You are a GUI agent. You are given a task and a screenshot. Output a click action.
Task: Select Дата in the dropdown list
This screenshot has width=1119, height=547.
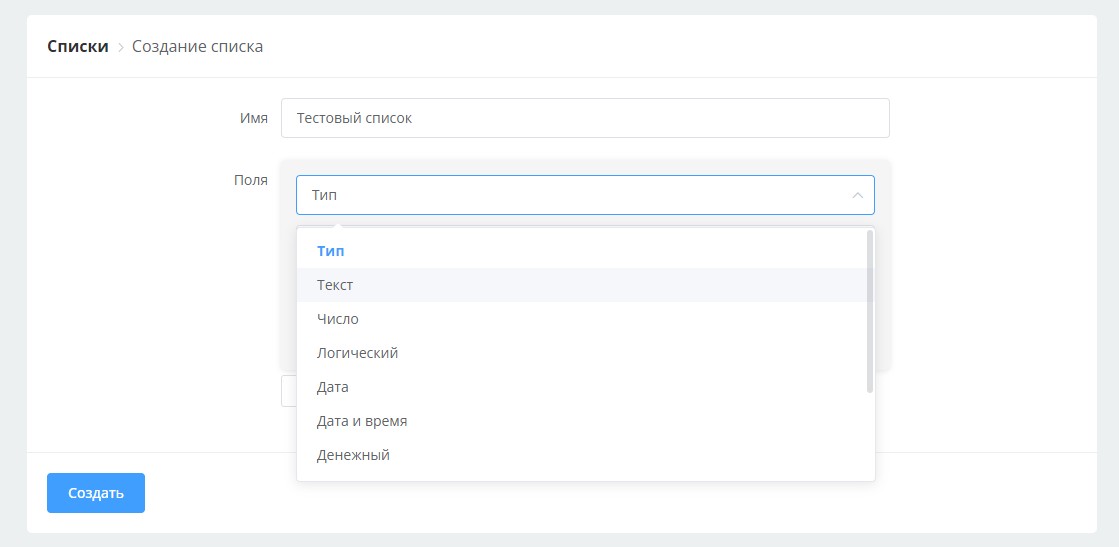(332, 387)
